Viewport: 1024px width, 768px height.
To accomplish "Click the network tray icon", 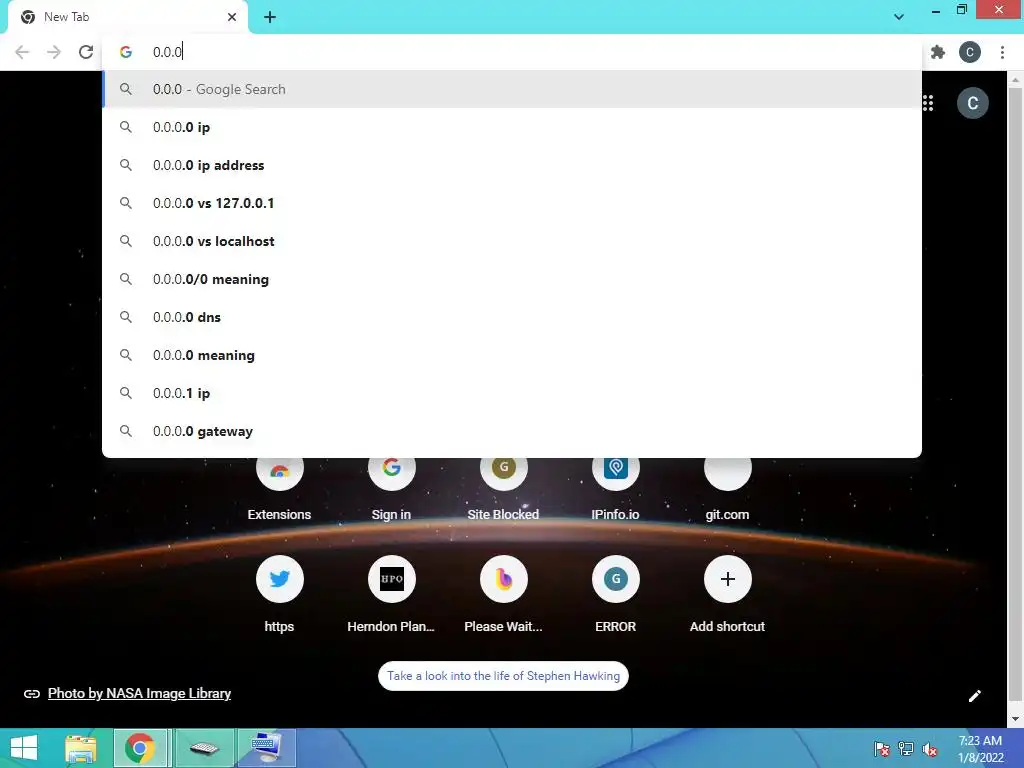I will tap(906, 749).
